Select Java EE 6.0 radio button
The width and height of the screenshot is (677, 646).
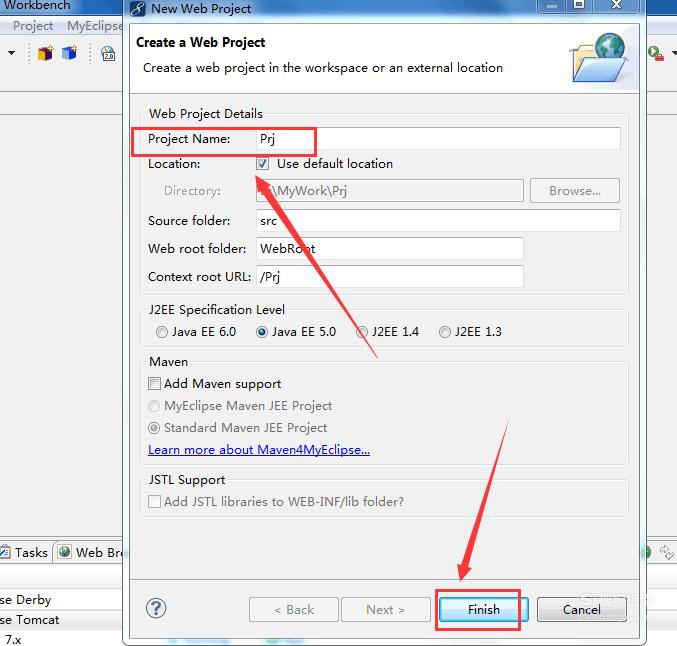point(161,332)
